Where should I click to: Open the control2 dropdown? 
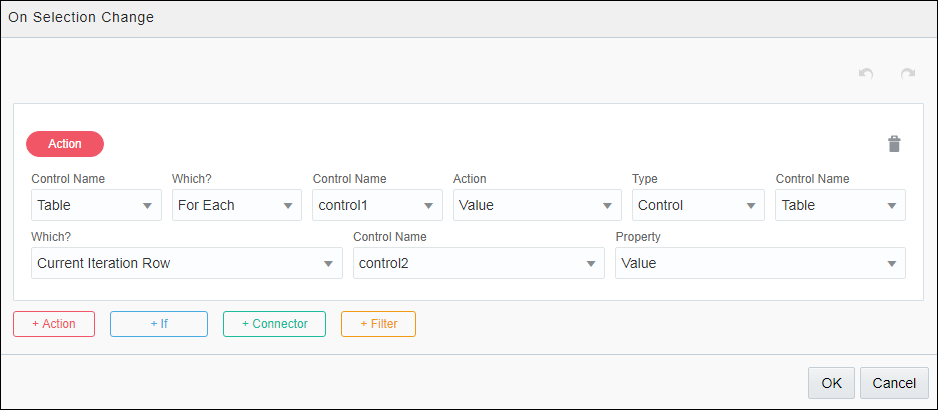pos(478,263)
